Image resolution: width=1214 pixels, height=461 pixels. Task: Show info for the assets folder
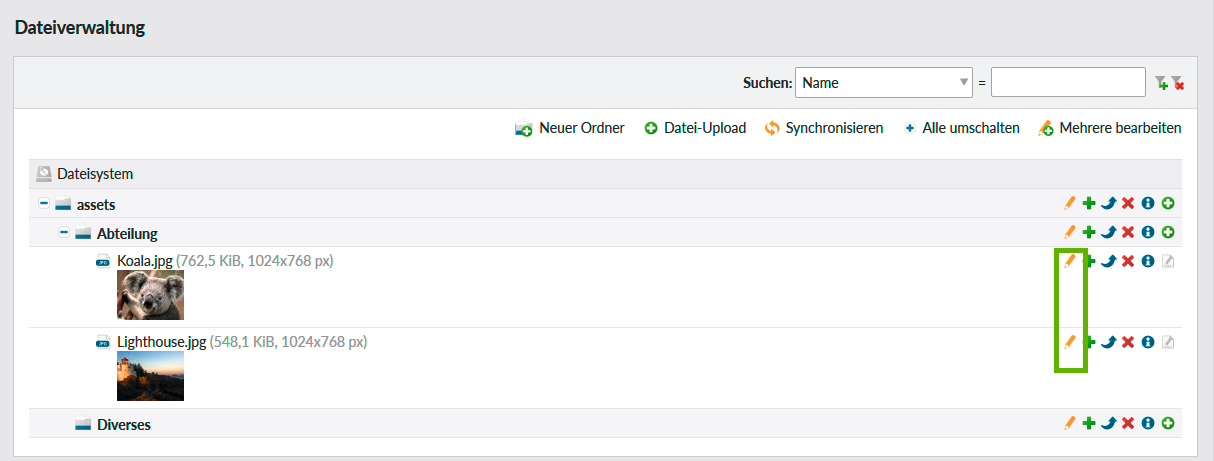[x=1148, y=204]
